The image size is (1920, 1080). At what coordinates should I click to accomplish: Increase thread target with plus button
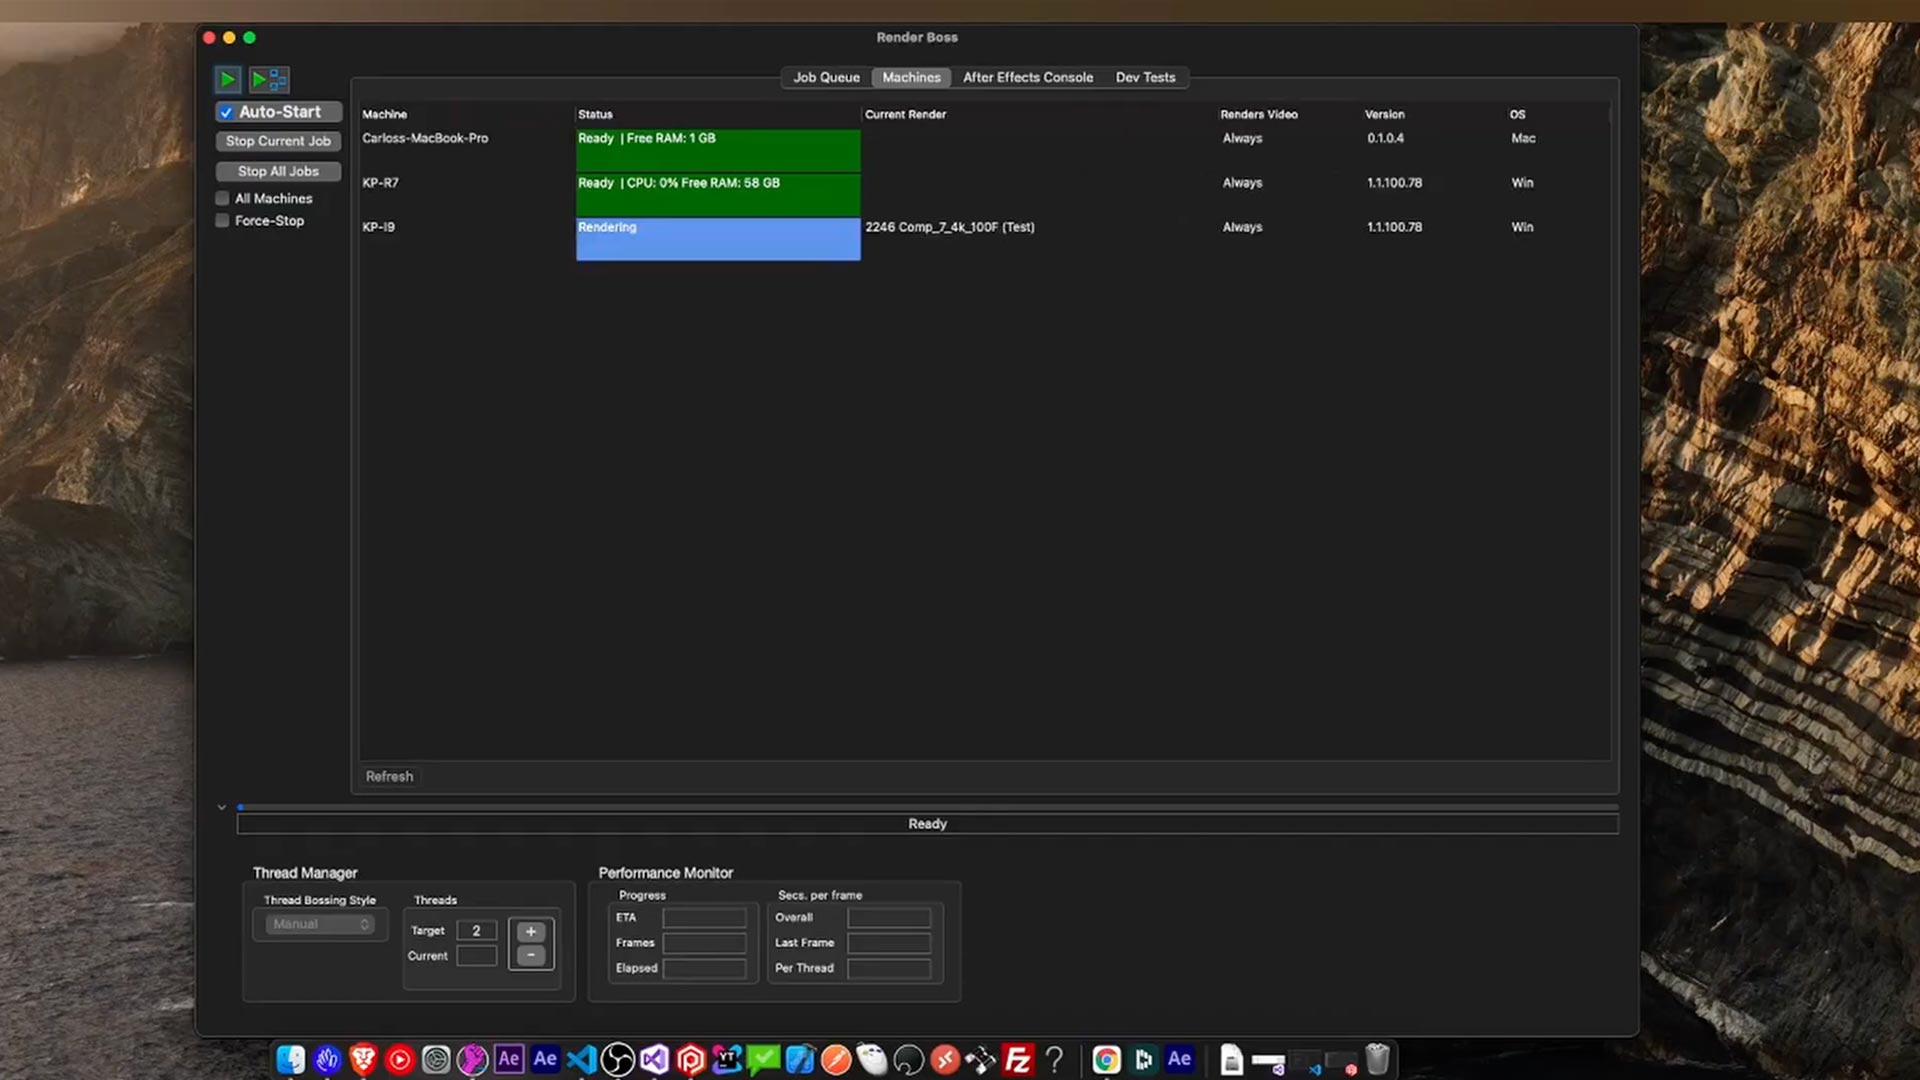[531, 932]
